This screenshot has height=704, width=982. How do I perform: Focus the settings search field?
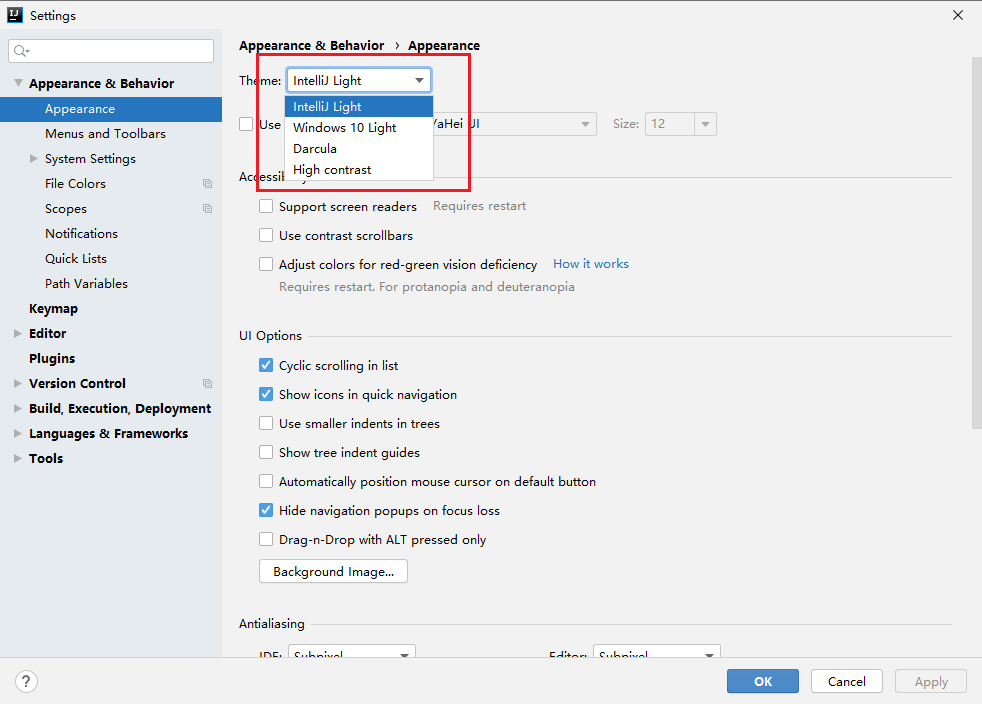pos(111,51)
